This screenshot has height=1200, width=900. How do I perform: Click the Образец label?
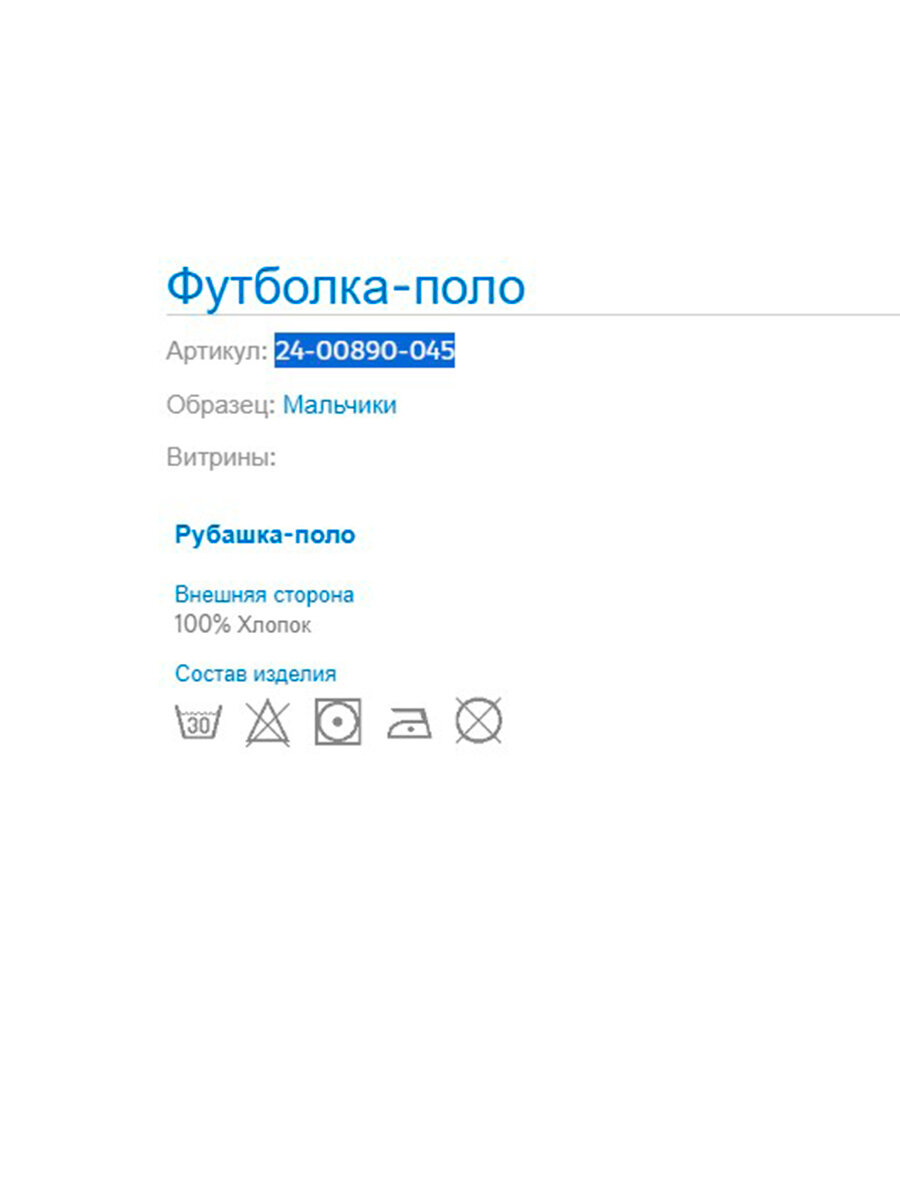(221, 405)
